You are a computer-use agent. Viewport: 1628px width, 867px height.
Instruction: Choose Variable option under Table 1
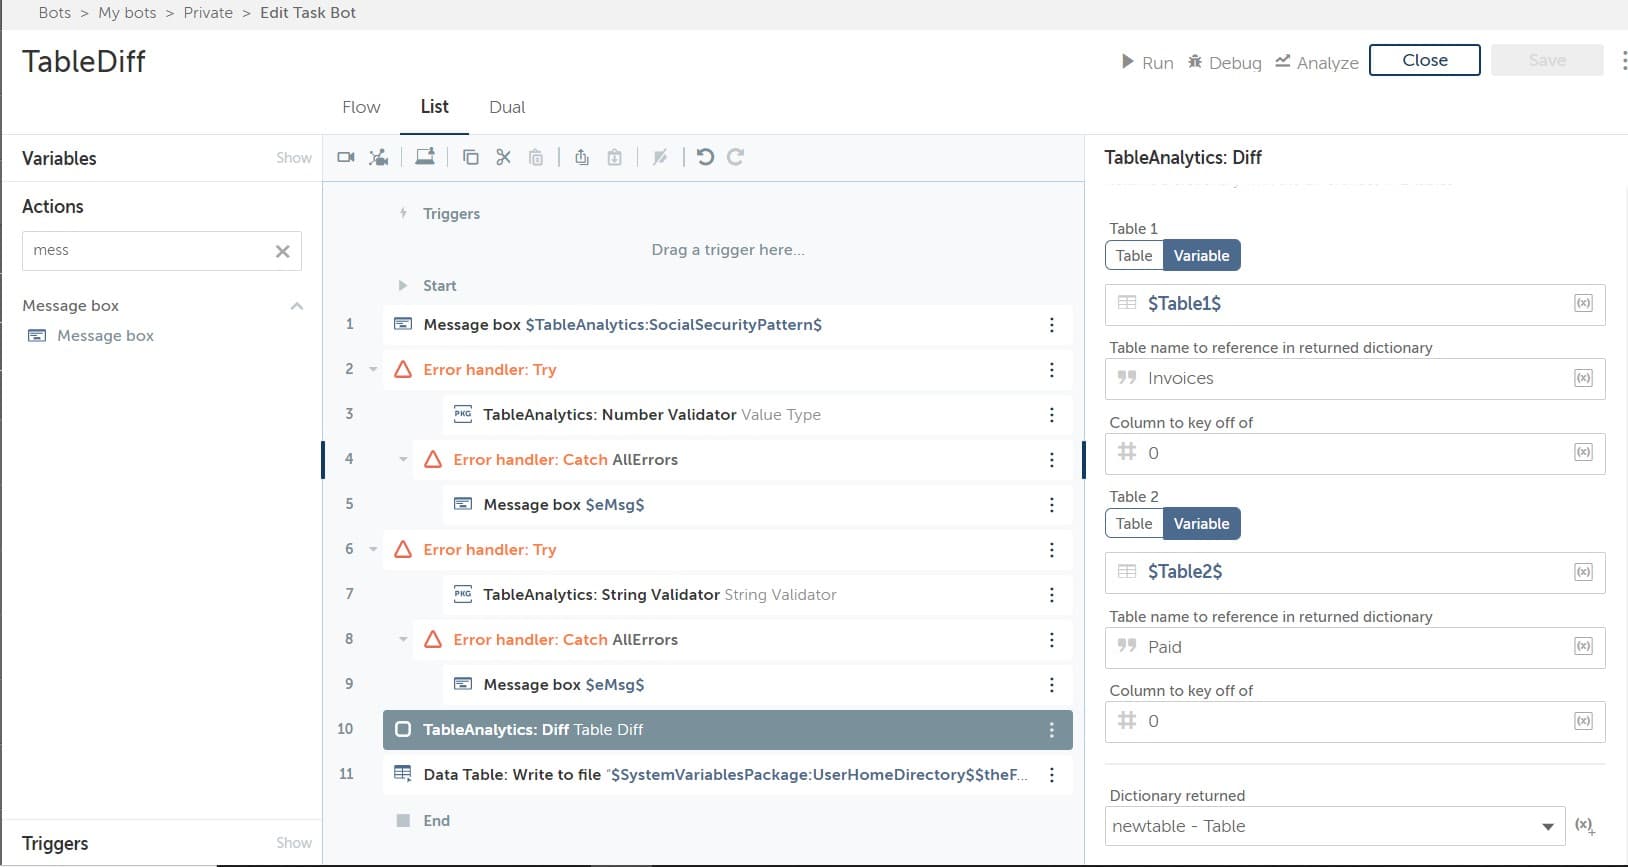tap(1202, 256)
